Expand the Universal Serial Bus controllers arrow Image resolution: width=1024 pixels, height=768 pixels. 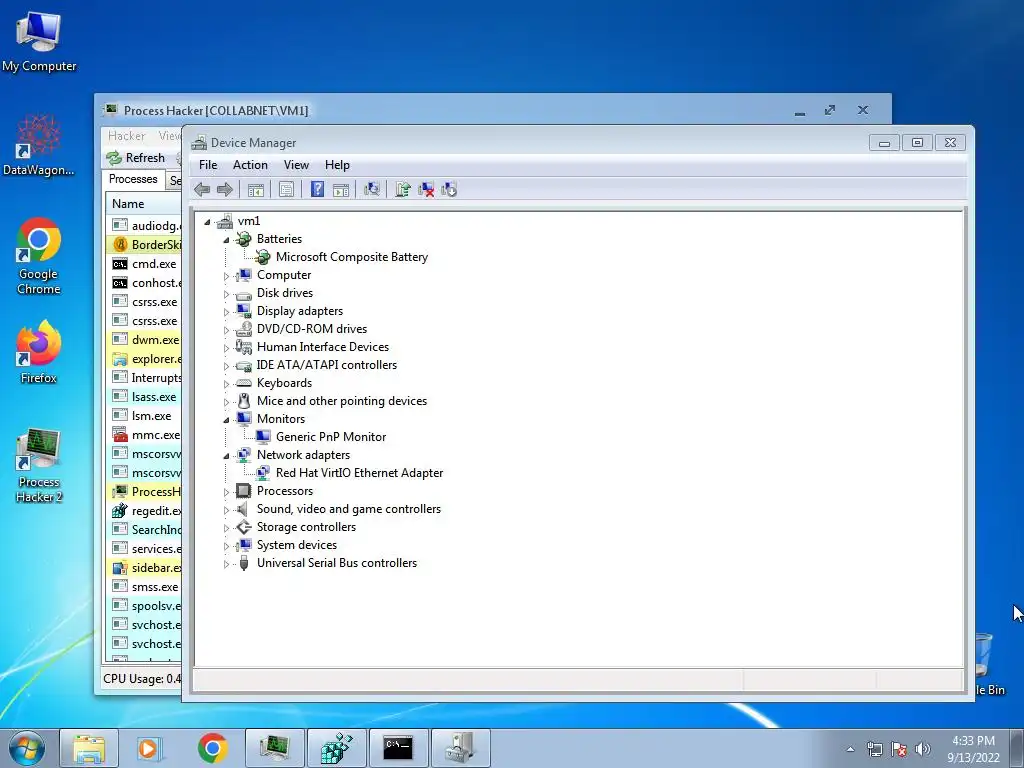tap(226, 564)
